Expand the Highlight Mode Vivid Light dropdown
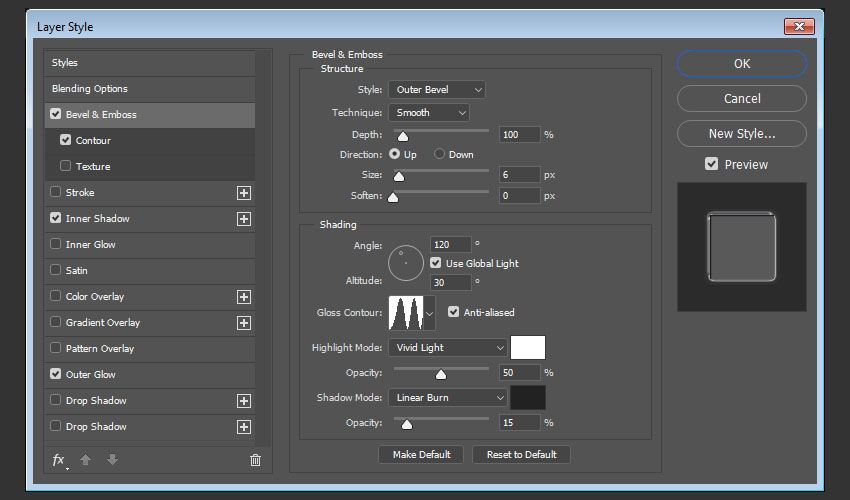This screenshot has height=500, width=850. coord(448,348)
